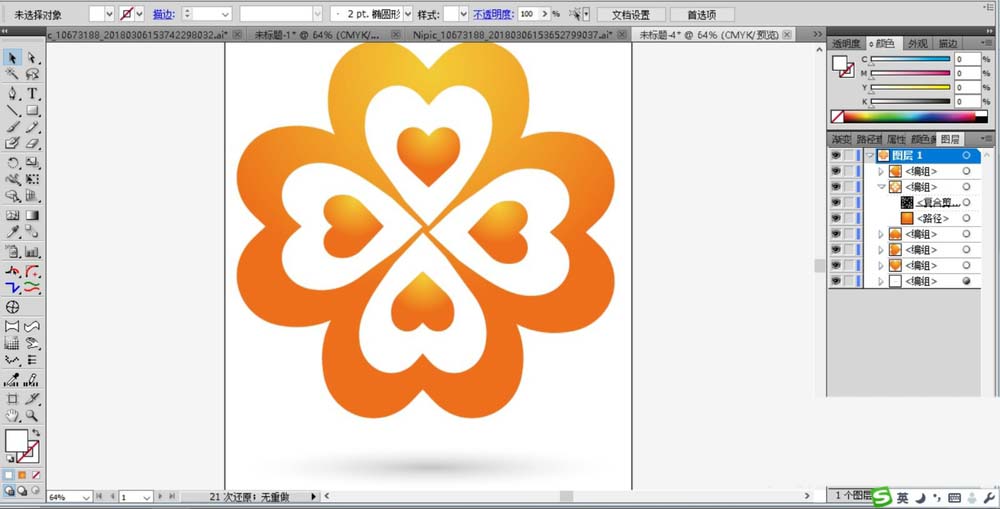Choose the Scale tool
Viewport: 1000px width, 509px height.
coord(32,163)
